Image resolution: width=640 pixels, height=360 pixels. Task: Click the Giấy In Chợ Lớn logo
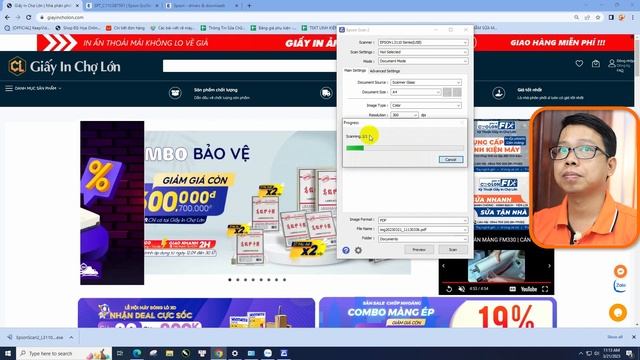[x=64, y=66]
